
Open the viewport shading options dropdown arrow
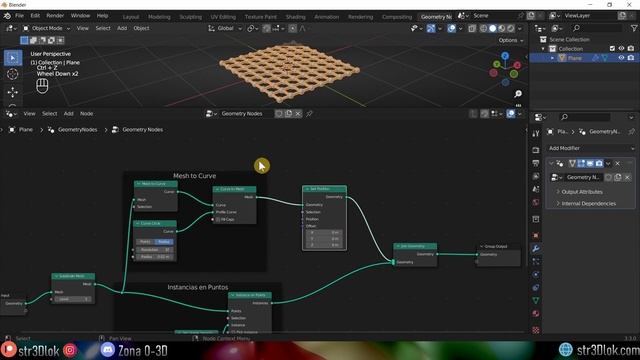coord(520,28)
